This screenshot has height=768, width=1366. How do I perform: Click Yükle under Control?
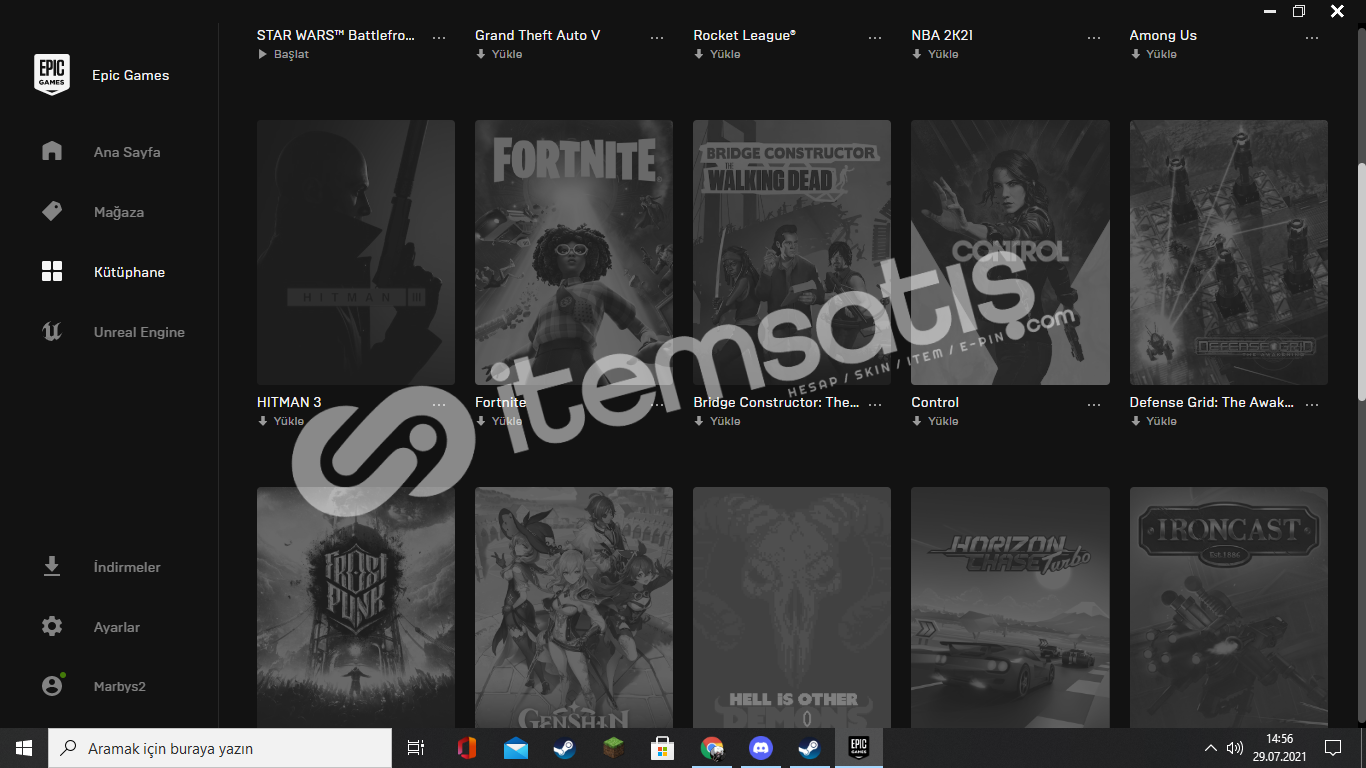(x=935, y=421)
